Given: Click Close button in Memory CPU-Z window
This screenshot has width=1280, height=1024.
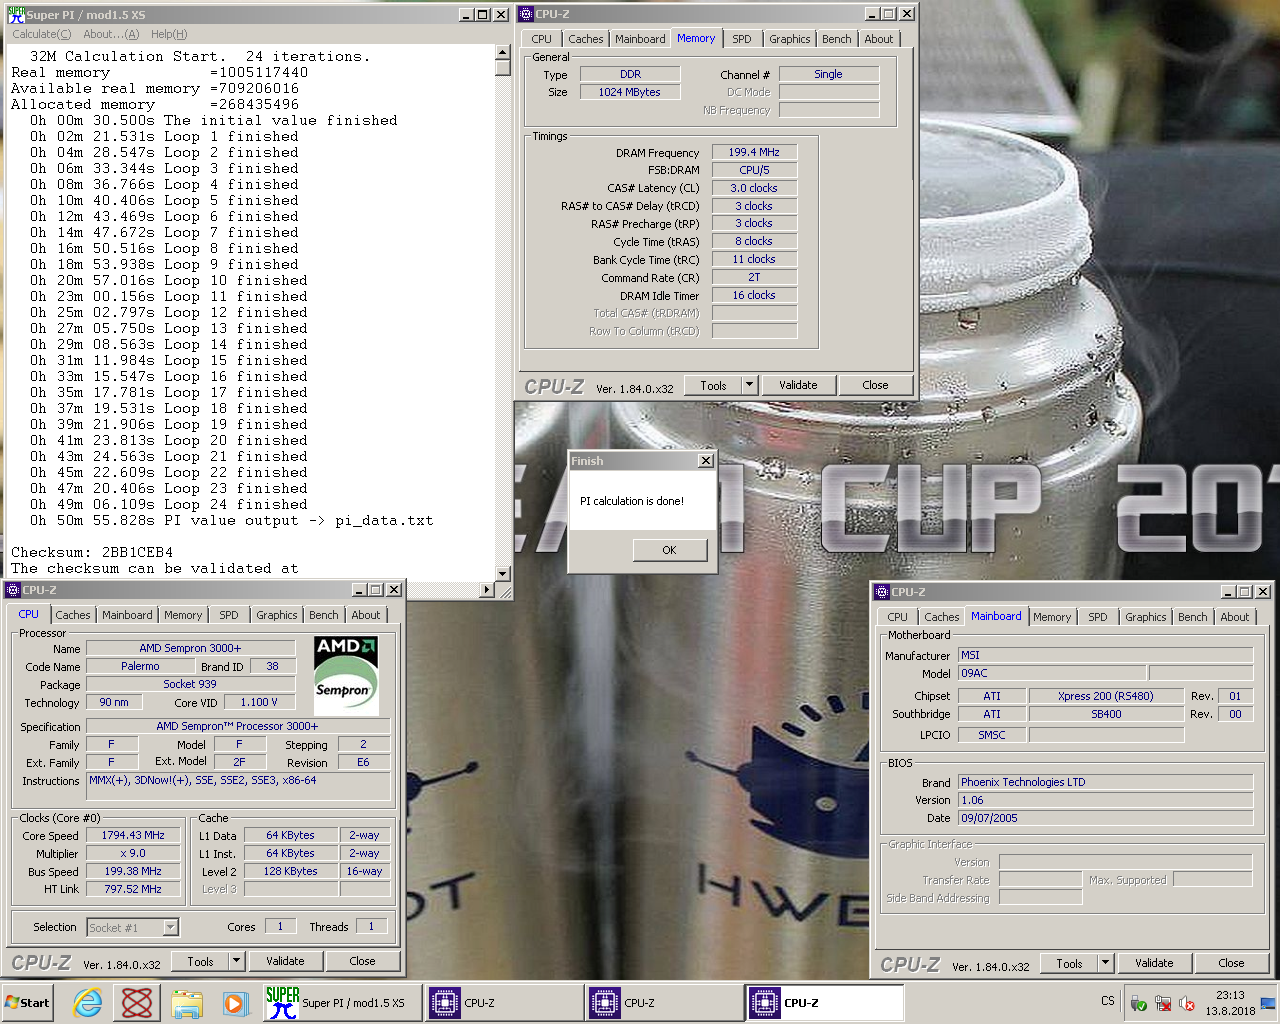Looking at the screenshot, I should click(x=875, y=385).
